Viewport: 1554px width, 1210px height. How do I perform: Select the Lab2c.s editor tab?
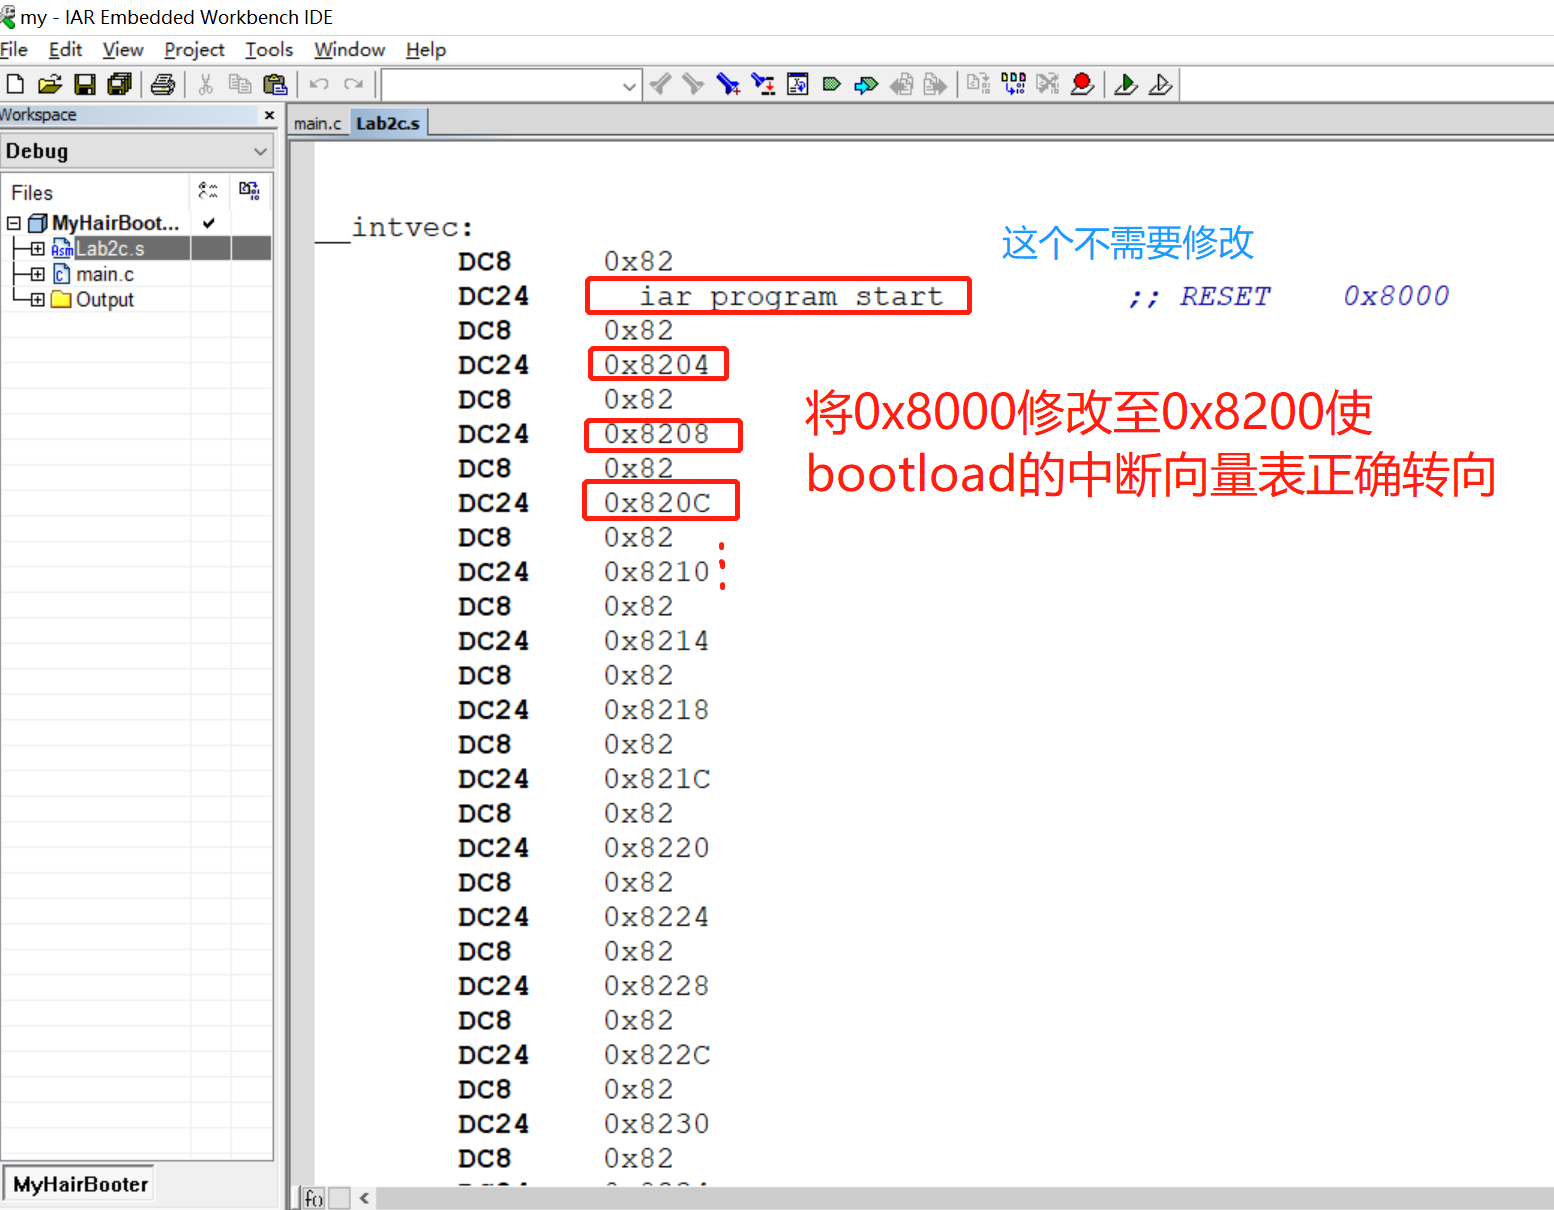tap(388, 124)
